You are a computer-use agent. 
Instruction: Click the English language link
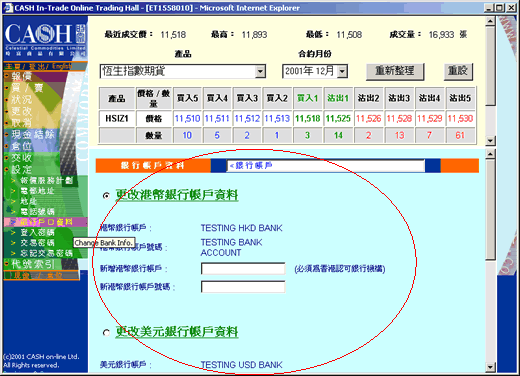[x=62, y=66]
